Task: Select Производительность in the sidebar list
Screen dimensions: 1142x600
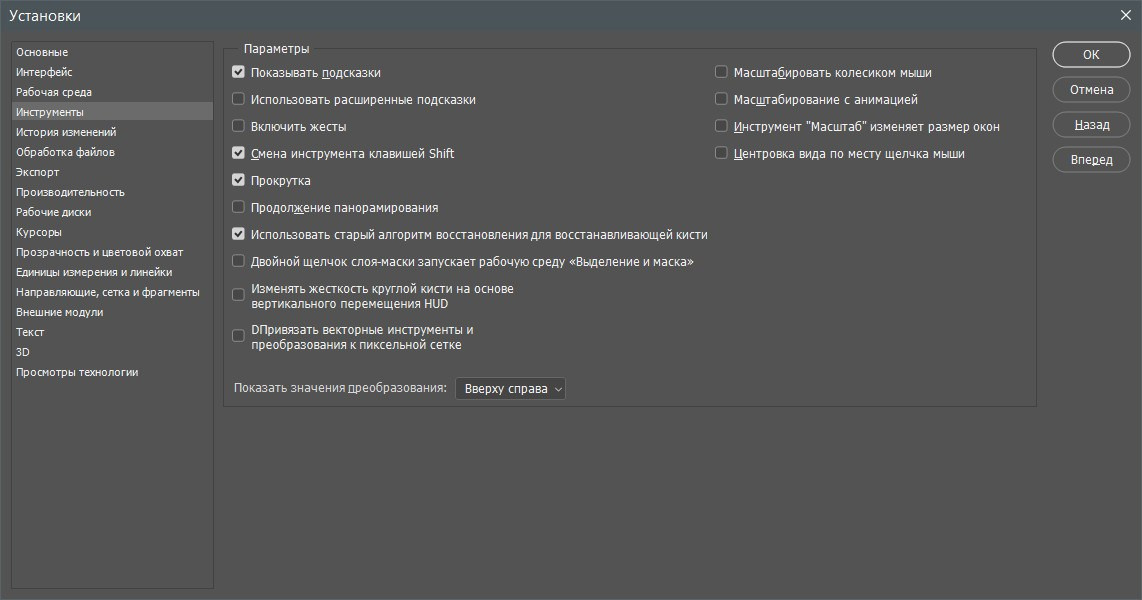Action: [70, 192]
